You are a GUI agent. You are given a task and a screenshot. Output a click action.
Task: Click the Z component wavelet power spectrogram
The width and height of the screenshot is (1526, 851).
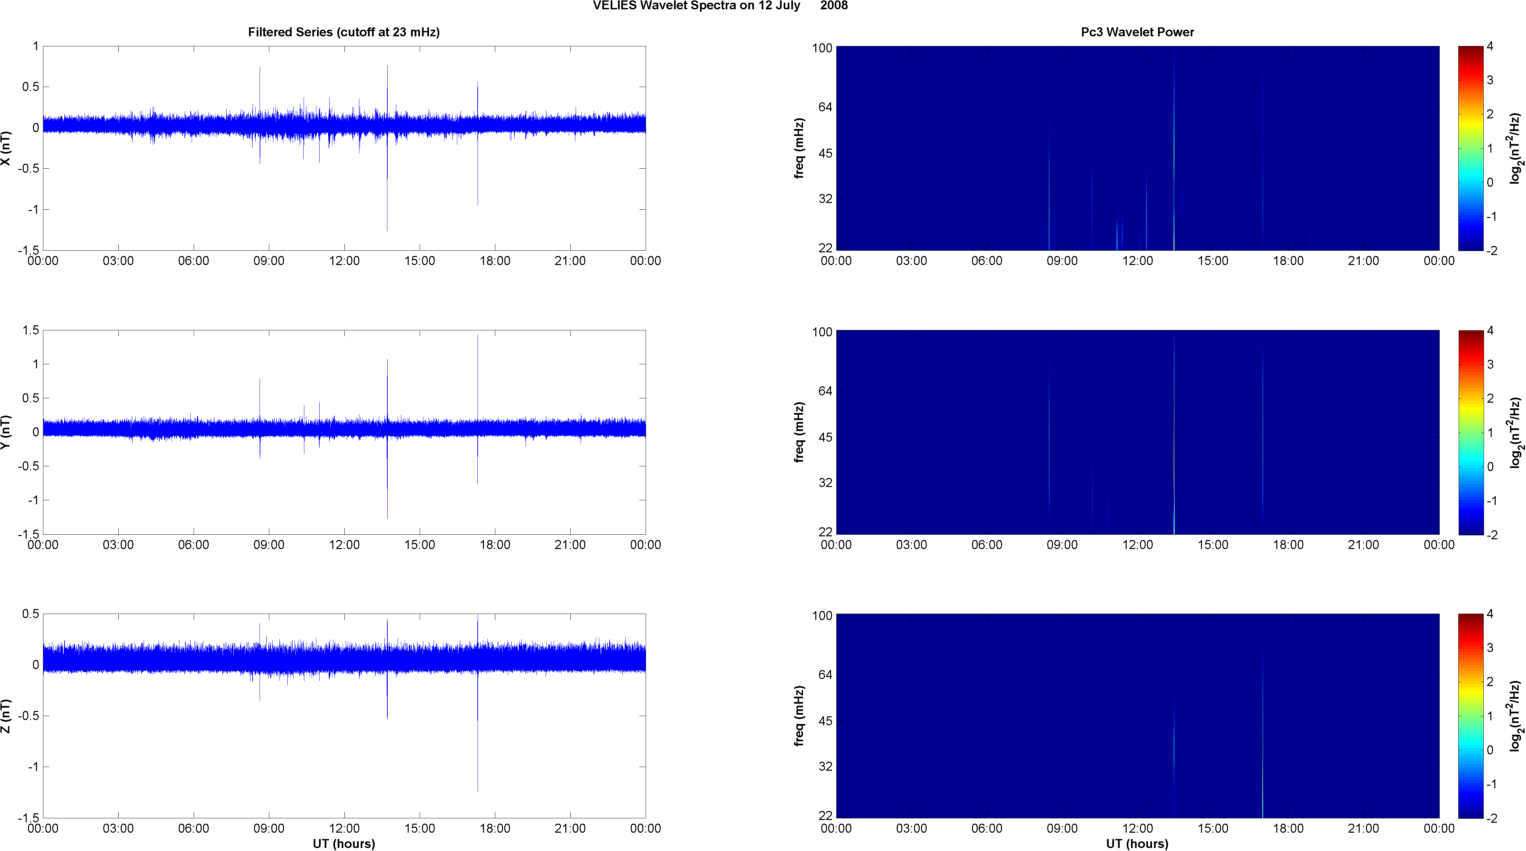pyautogui.click(x=1137, y=716)
